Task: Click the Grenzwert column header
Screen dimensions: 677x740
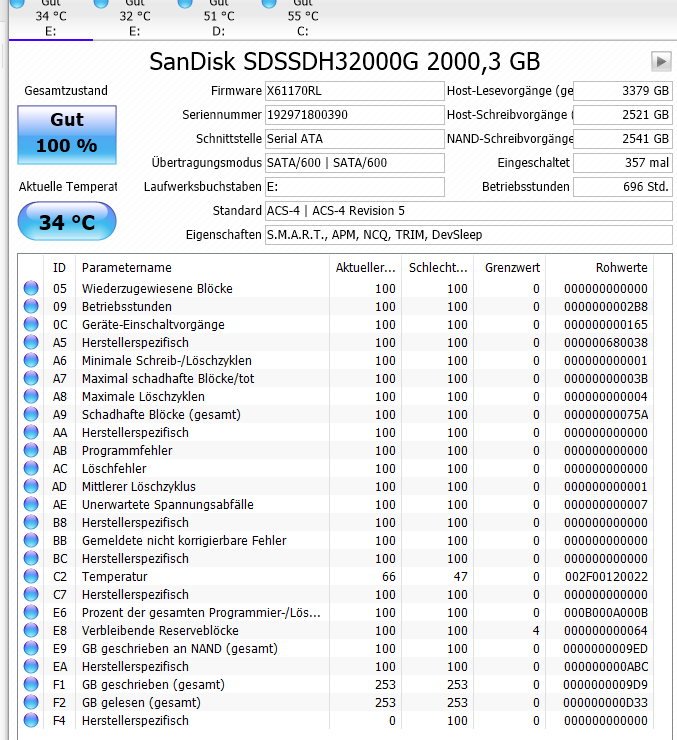Action: point(510,268)
